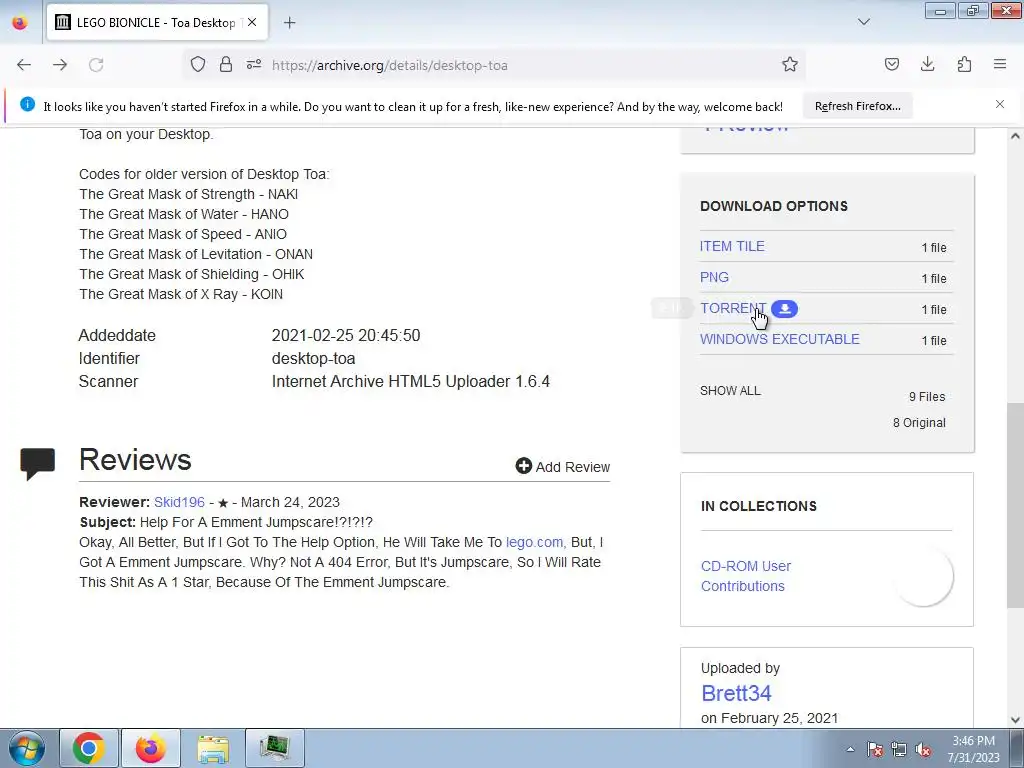Open the tracking protection shield icon
This screenshot has height=768, width=1024.
click(198, 64)
